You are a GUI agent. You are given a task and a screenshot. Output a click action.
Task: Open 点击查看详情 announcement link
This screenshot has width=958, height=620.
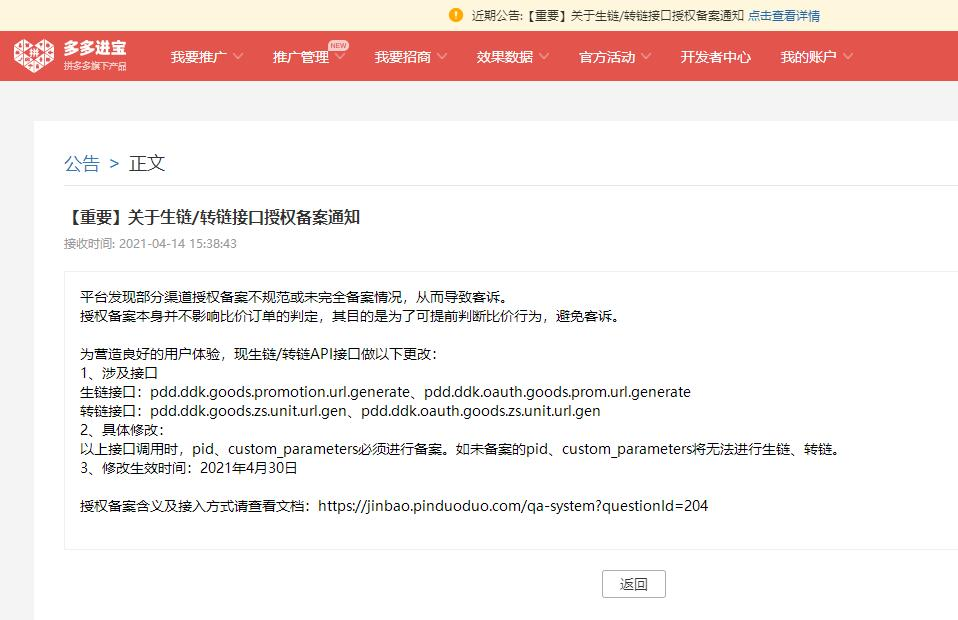tap(783, 16)
